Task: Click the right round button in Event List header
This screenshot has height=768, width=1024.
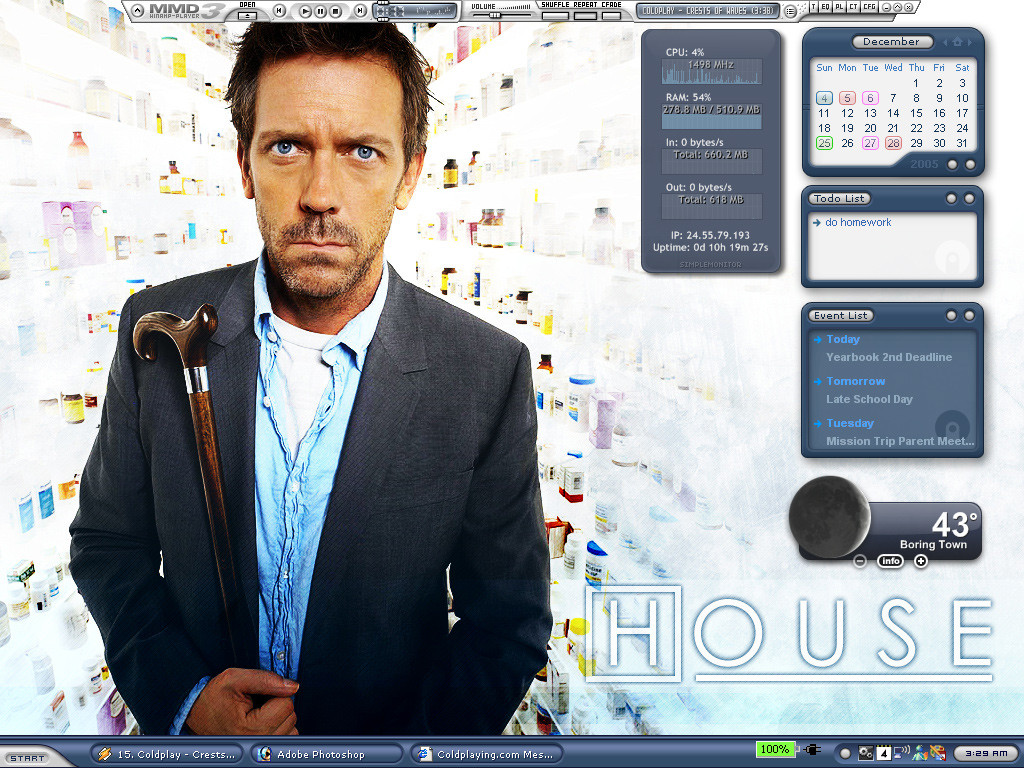Action: tap(969, 315)
